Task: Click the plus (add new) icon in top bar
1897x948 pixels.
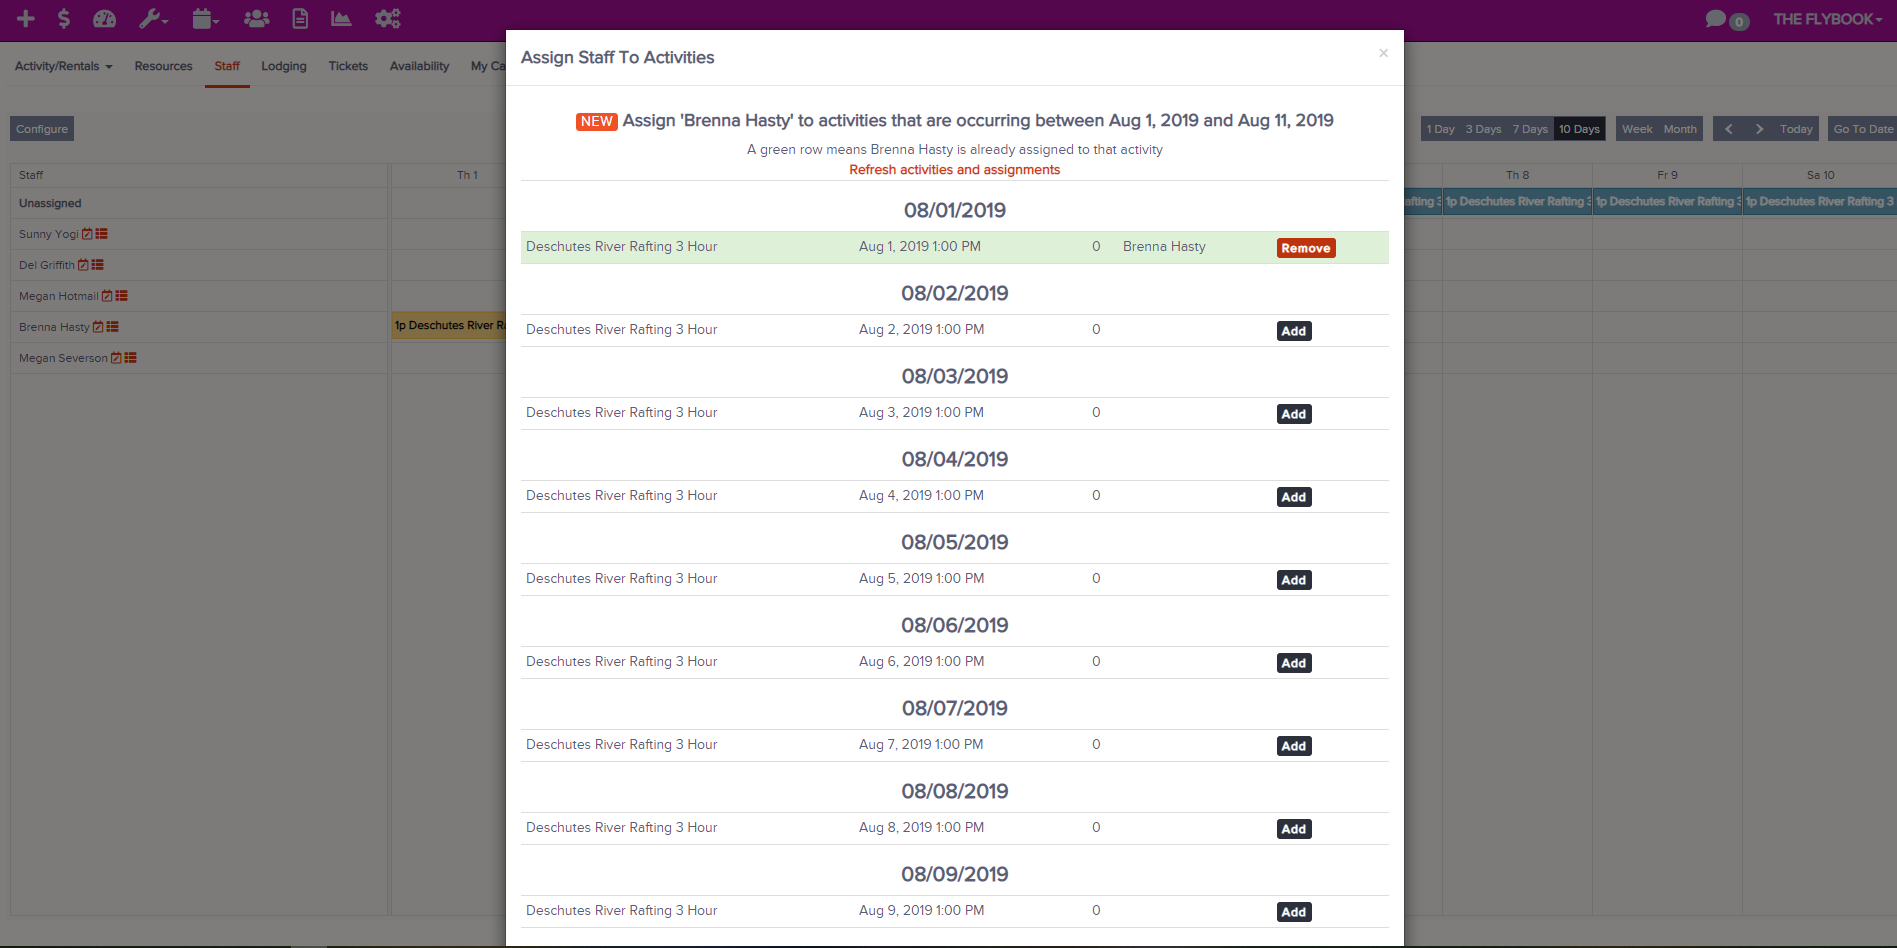Action: 26,18
